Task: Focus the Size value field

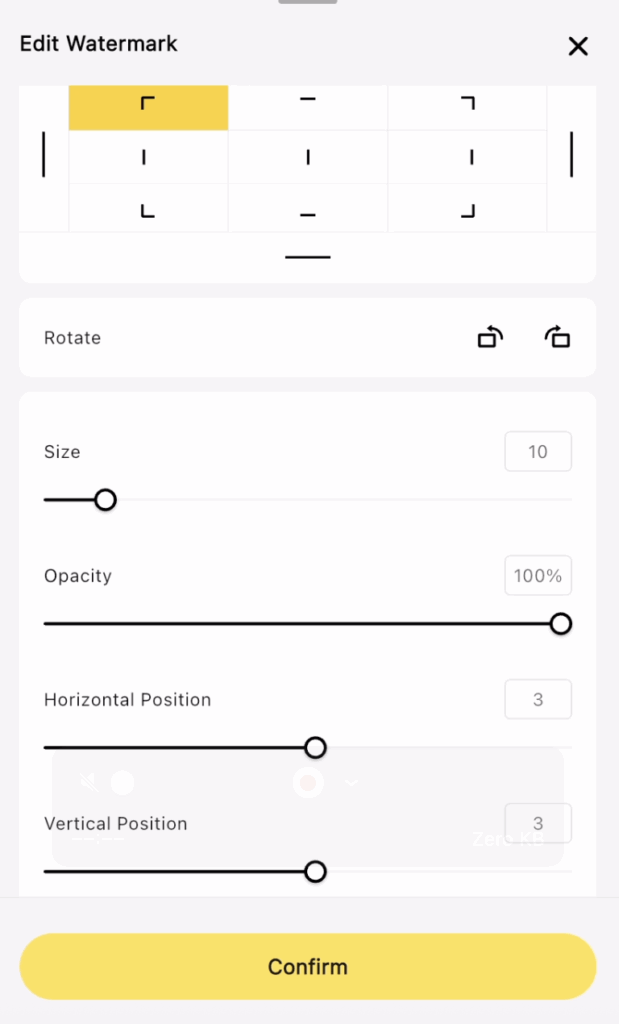Action: 538,451
